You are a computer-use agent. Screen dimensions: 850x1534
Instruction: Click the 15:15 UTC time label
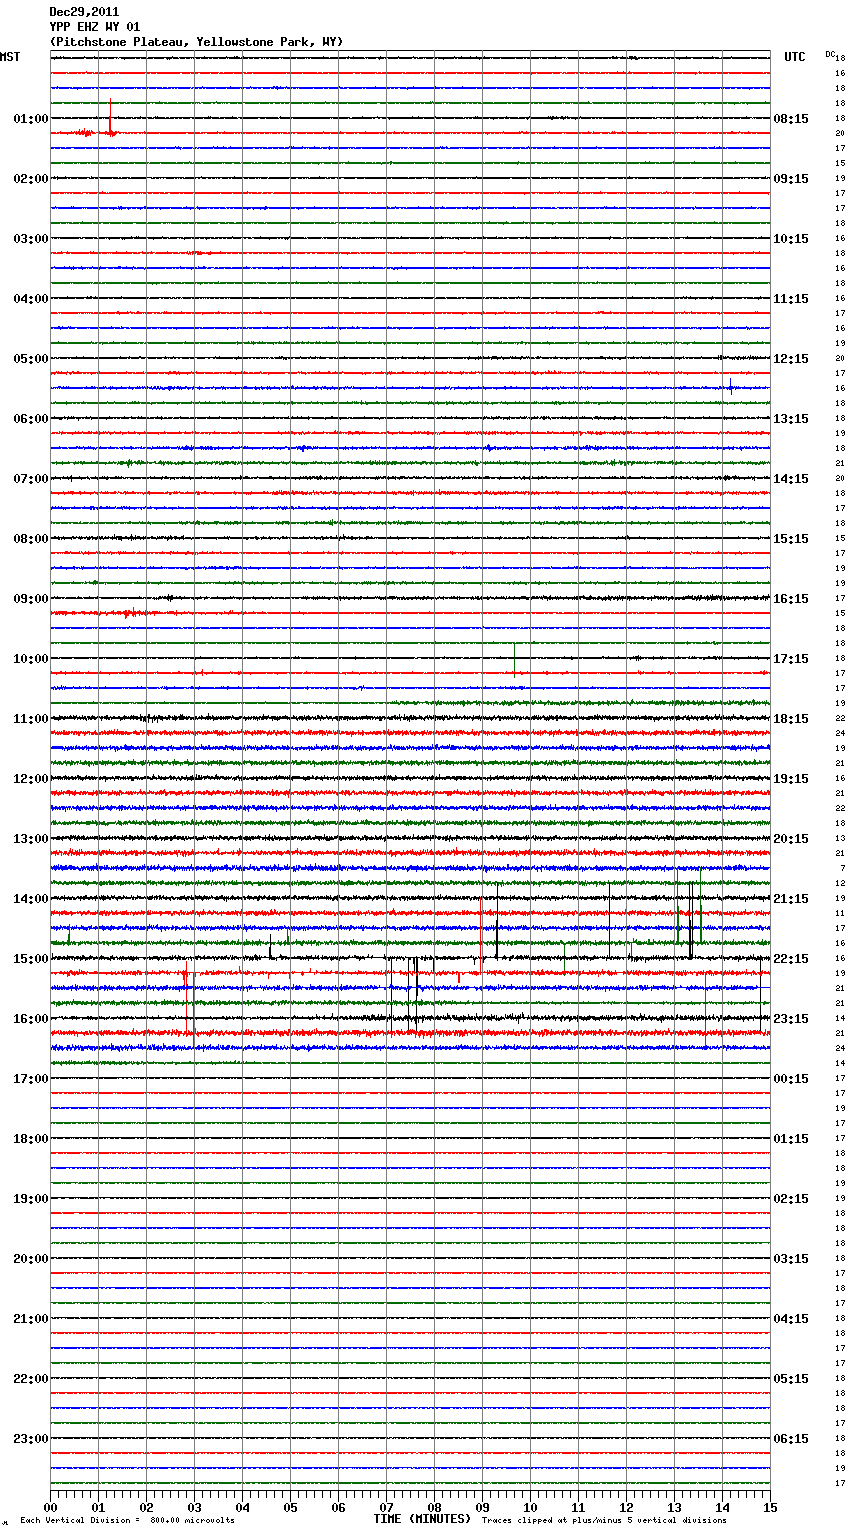point(791,539)
